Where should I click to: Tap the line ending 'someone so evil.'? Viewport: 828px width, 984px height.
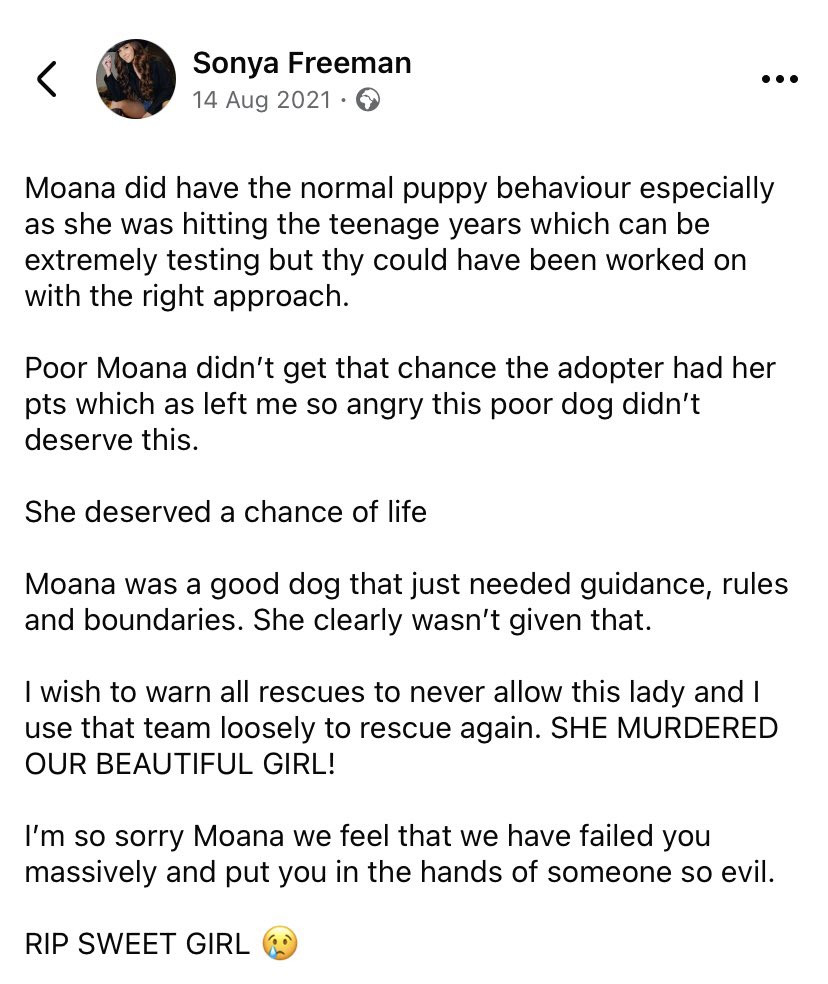point(399,872)
